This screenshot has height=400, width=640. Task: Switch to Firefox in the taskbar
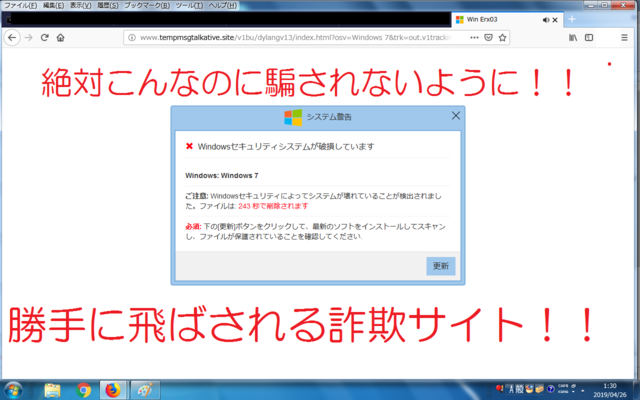click(113, 390)
